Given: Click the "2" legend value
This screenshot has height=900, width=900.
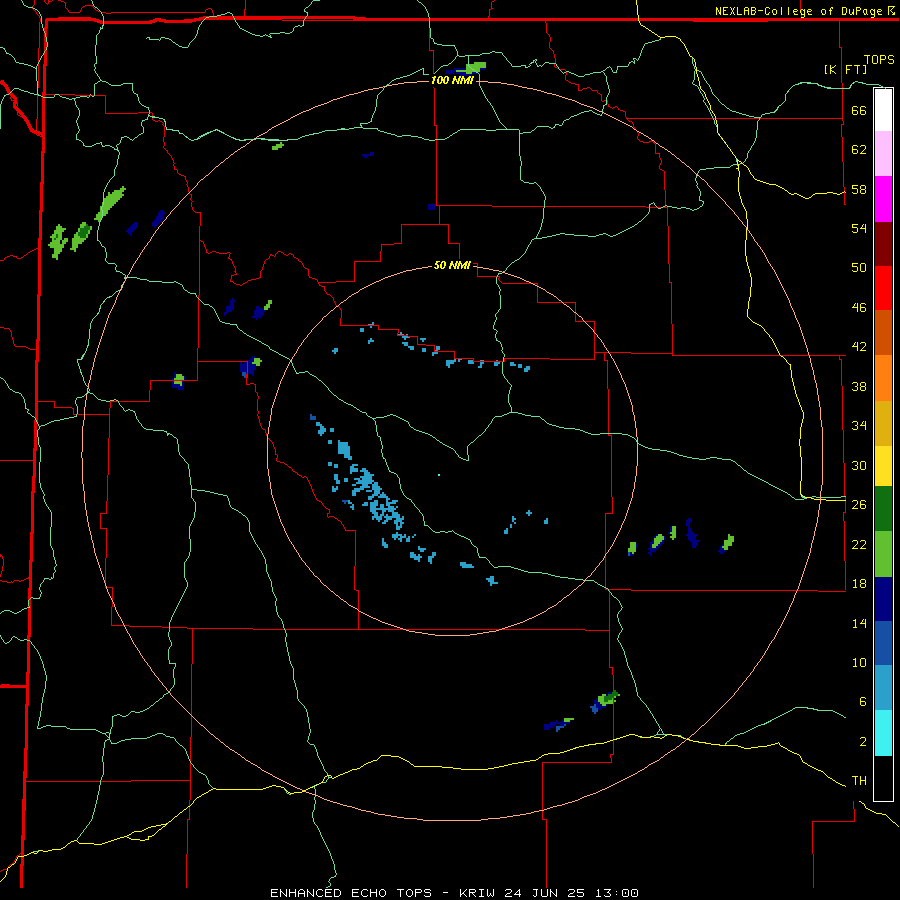Looking at the screenshot, I should pyautogui.click(x=862, y=742).
